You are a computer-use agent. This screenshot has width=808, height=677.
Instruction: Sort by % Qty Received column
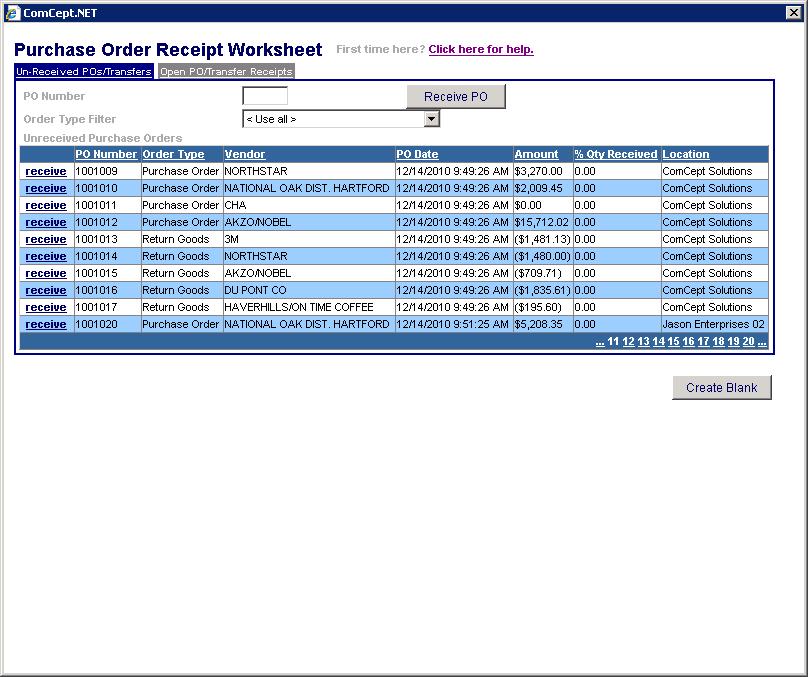[x=615, y=155]
